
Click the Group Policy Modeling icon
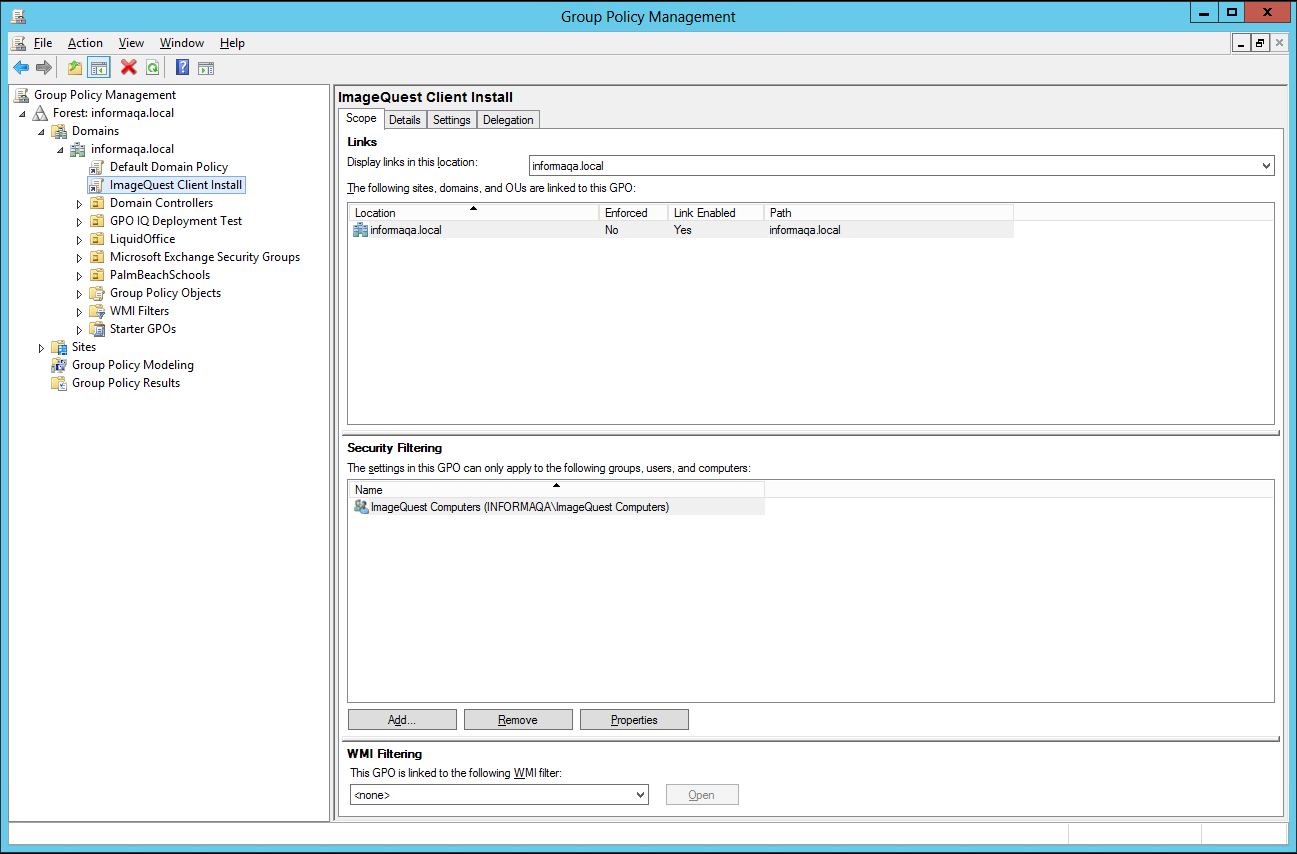(59, 365)
